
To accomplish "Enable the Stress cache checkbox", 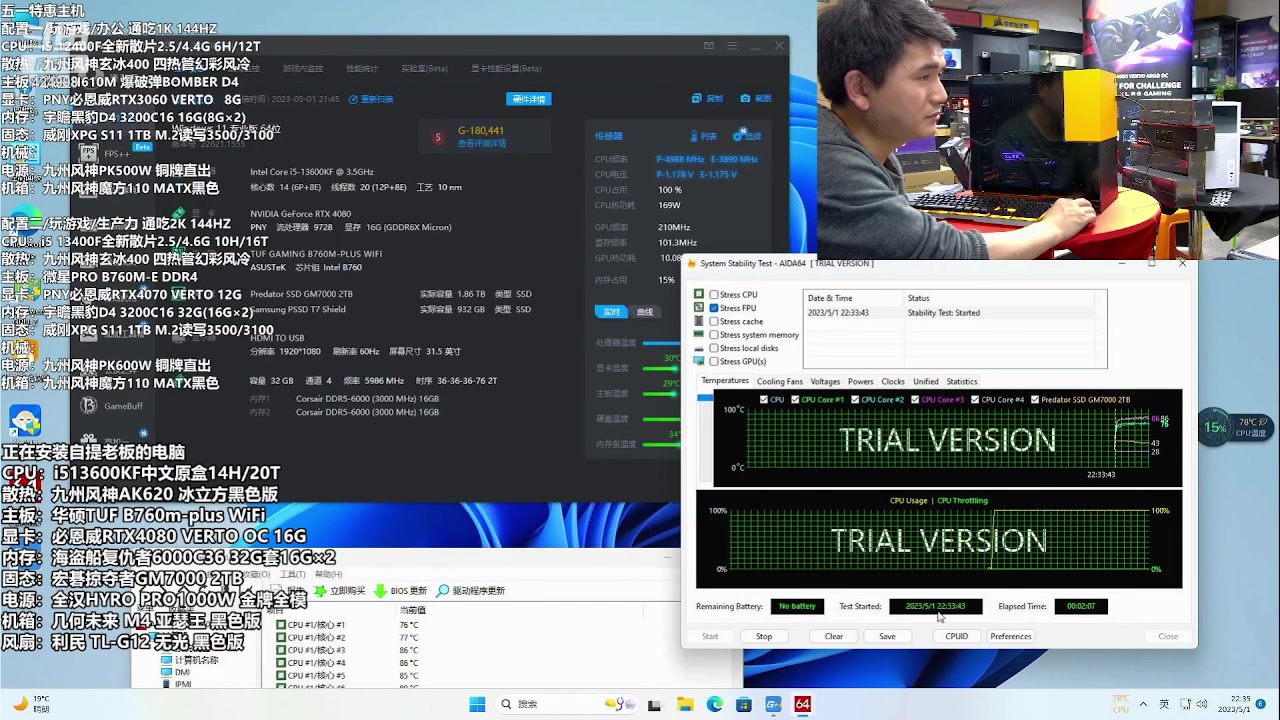I will pyautogui.click(x=714, y=322).
